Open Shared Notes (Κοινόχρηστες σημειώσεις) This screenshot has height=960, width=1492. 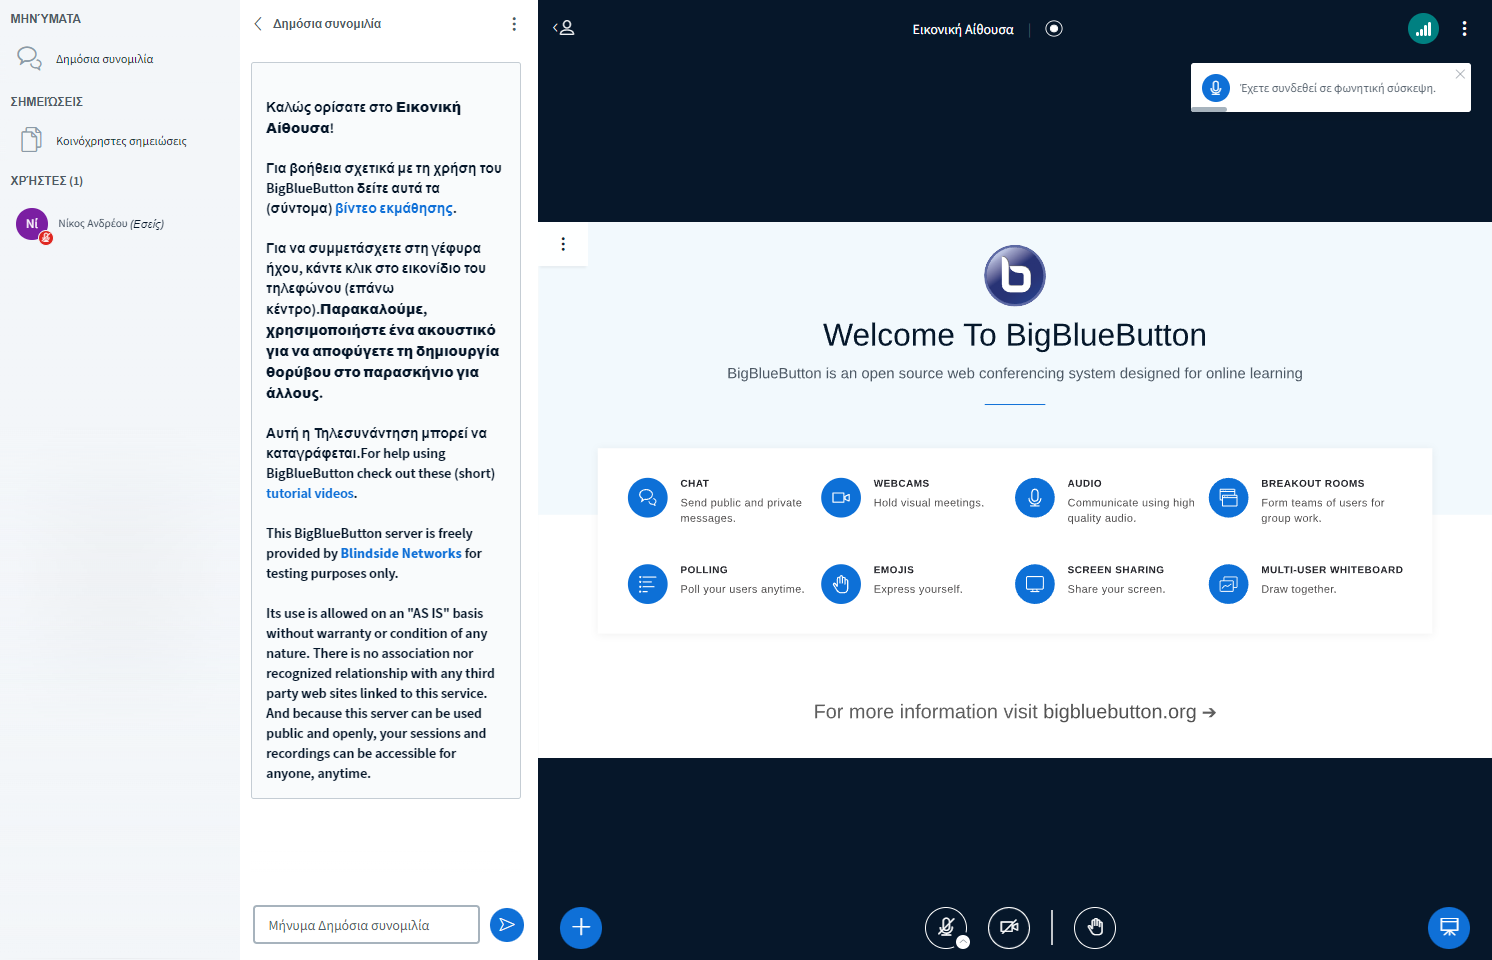120,141
